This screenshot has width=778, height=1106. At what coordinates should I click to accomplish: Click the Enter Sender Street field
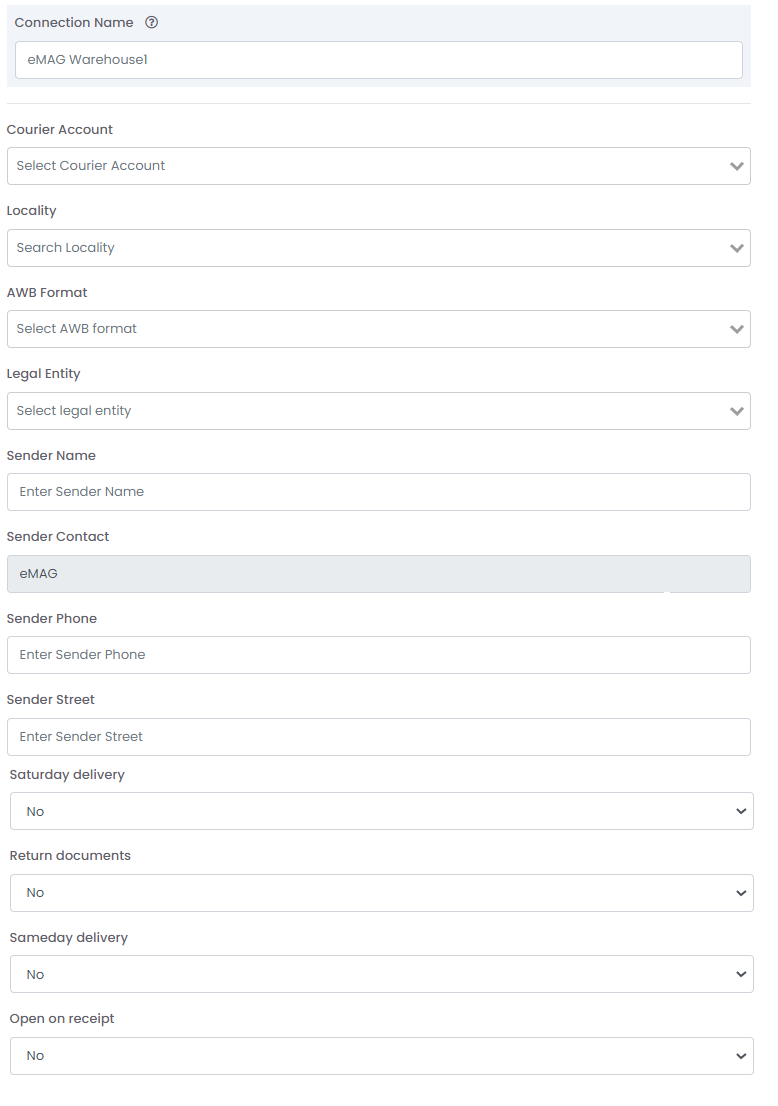click(x=379, y=736)
